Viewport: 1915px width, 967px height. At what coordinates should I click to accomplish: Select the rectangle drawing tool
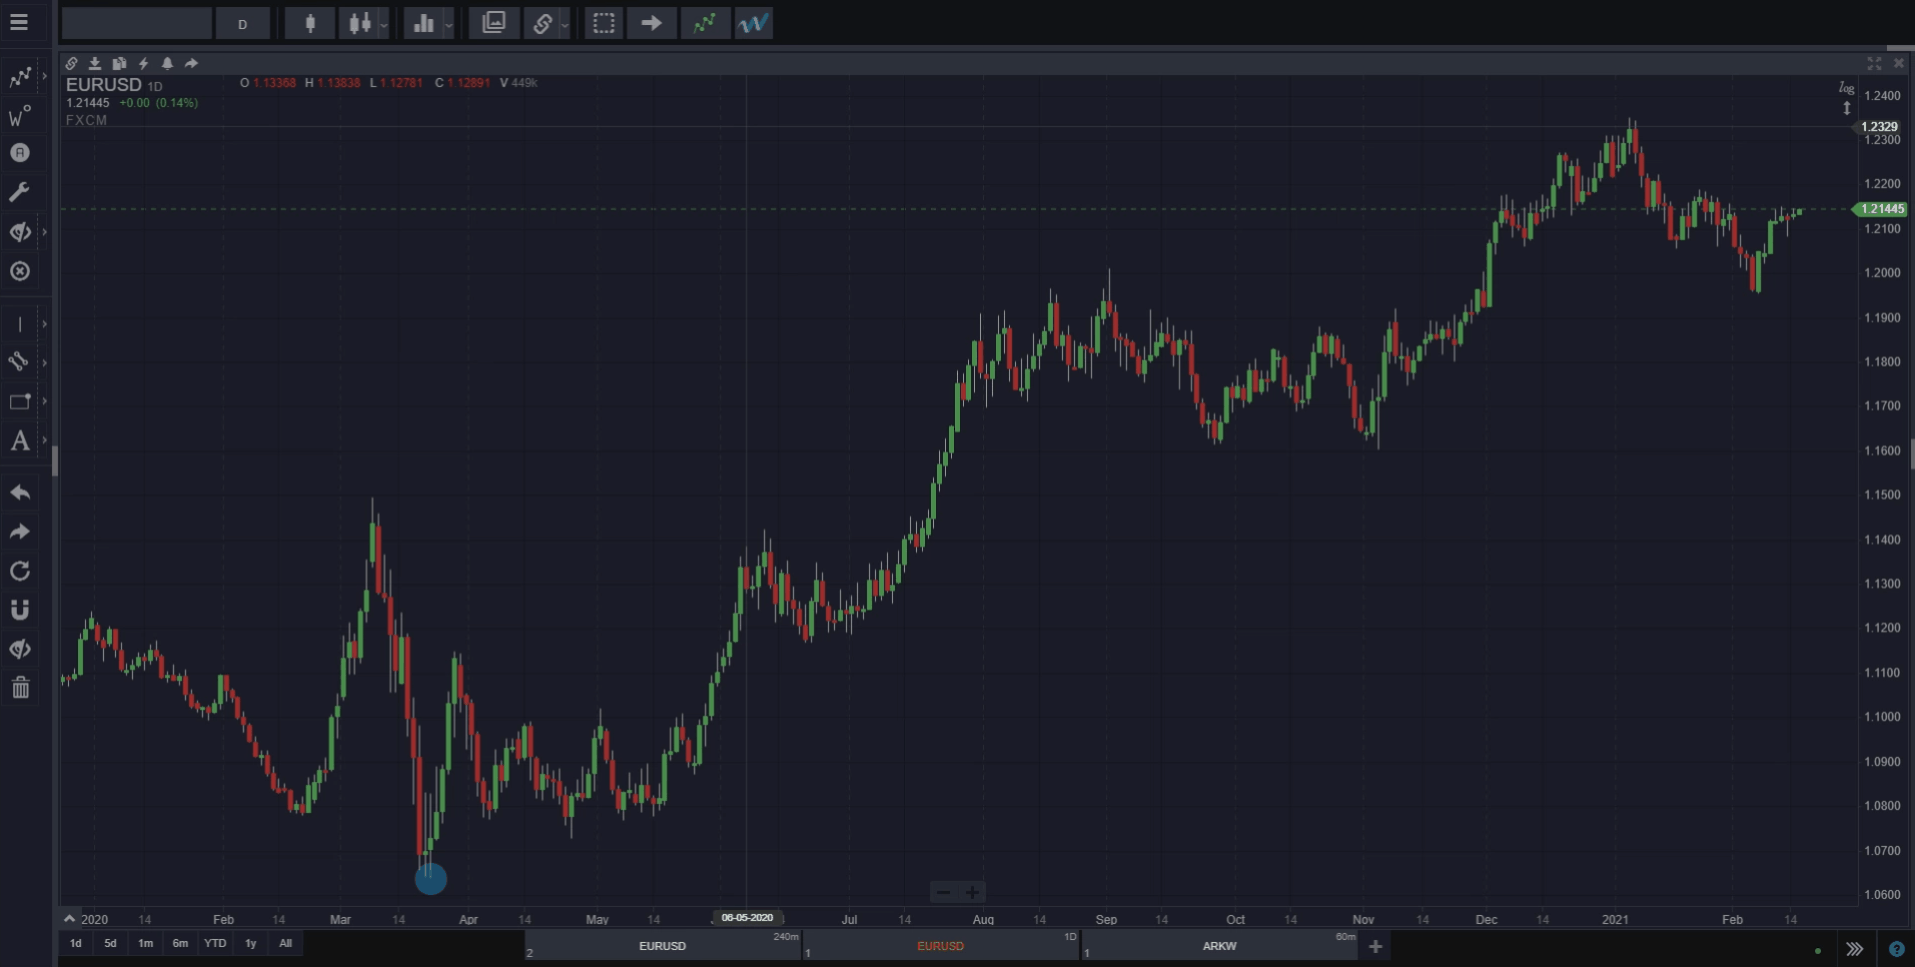click(x=20, y=401)
